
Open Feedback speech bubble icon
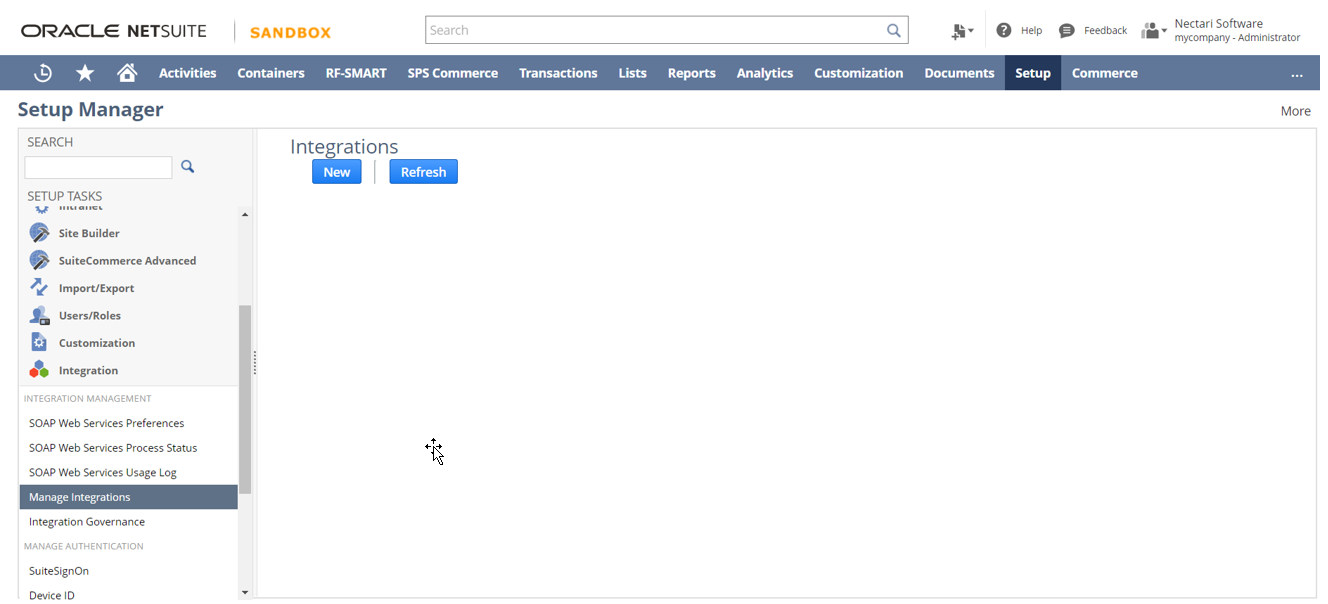1067,30
